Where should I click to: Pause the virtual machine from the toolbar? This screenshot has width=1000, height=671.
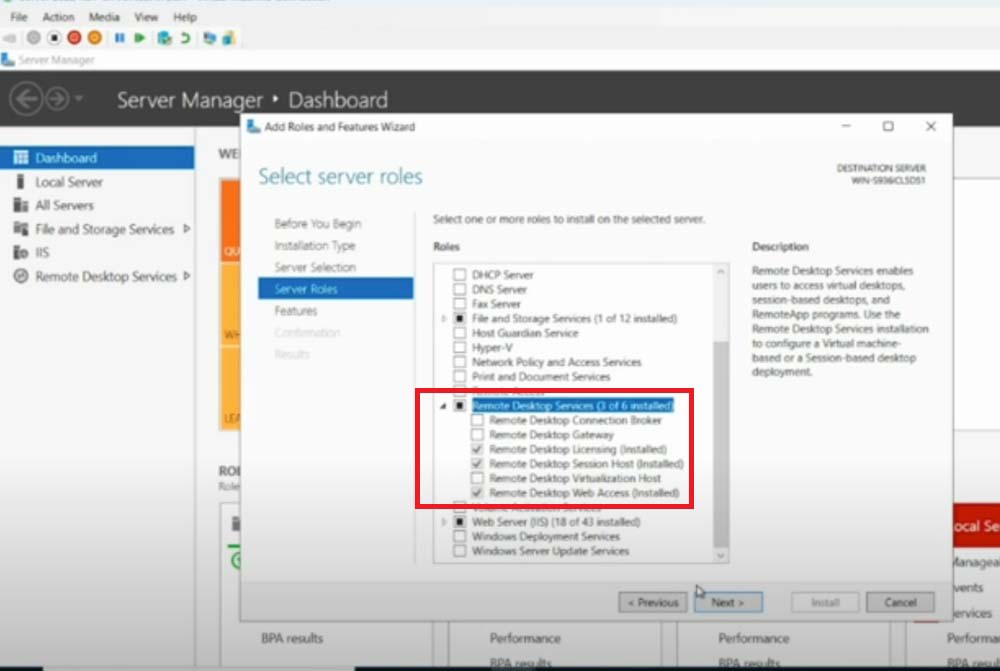click(x=119, y=38)
